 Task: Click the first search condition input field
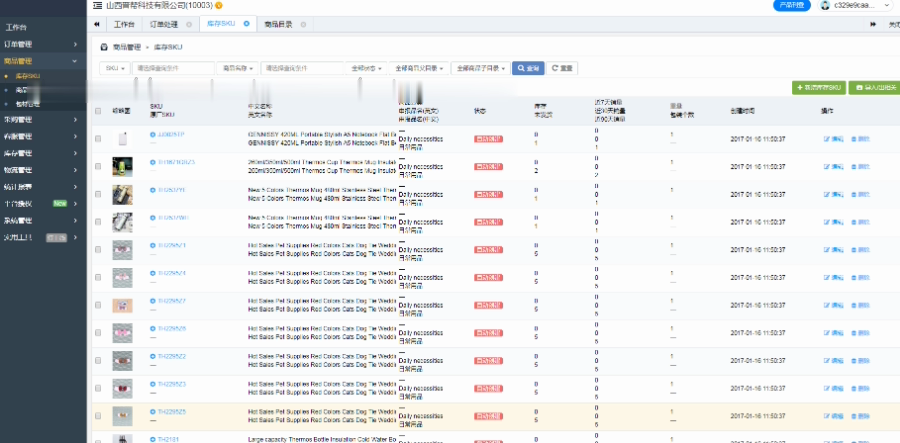173,68
